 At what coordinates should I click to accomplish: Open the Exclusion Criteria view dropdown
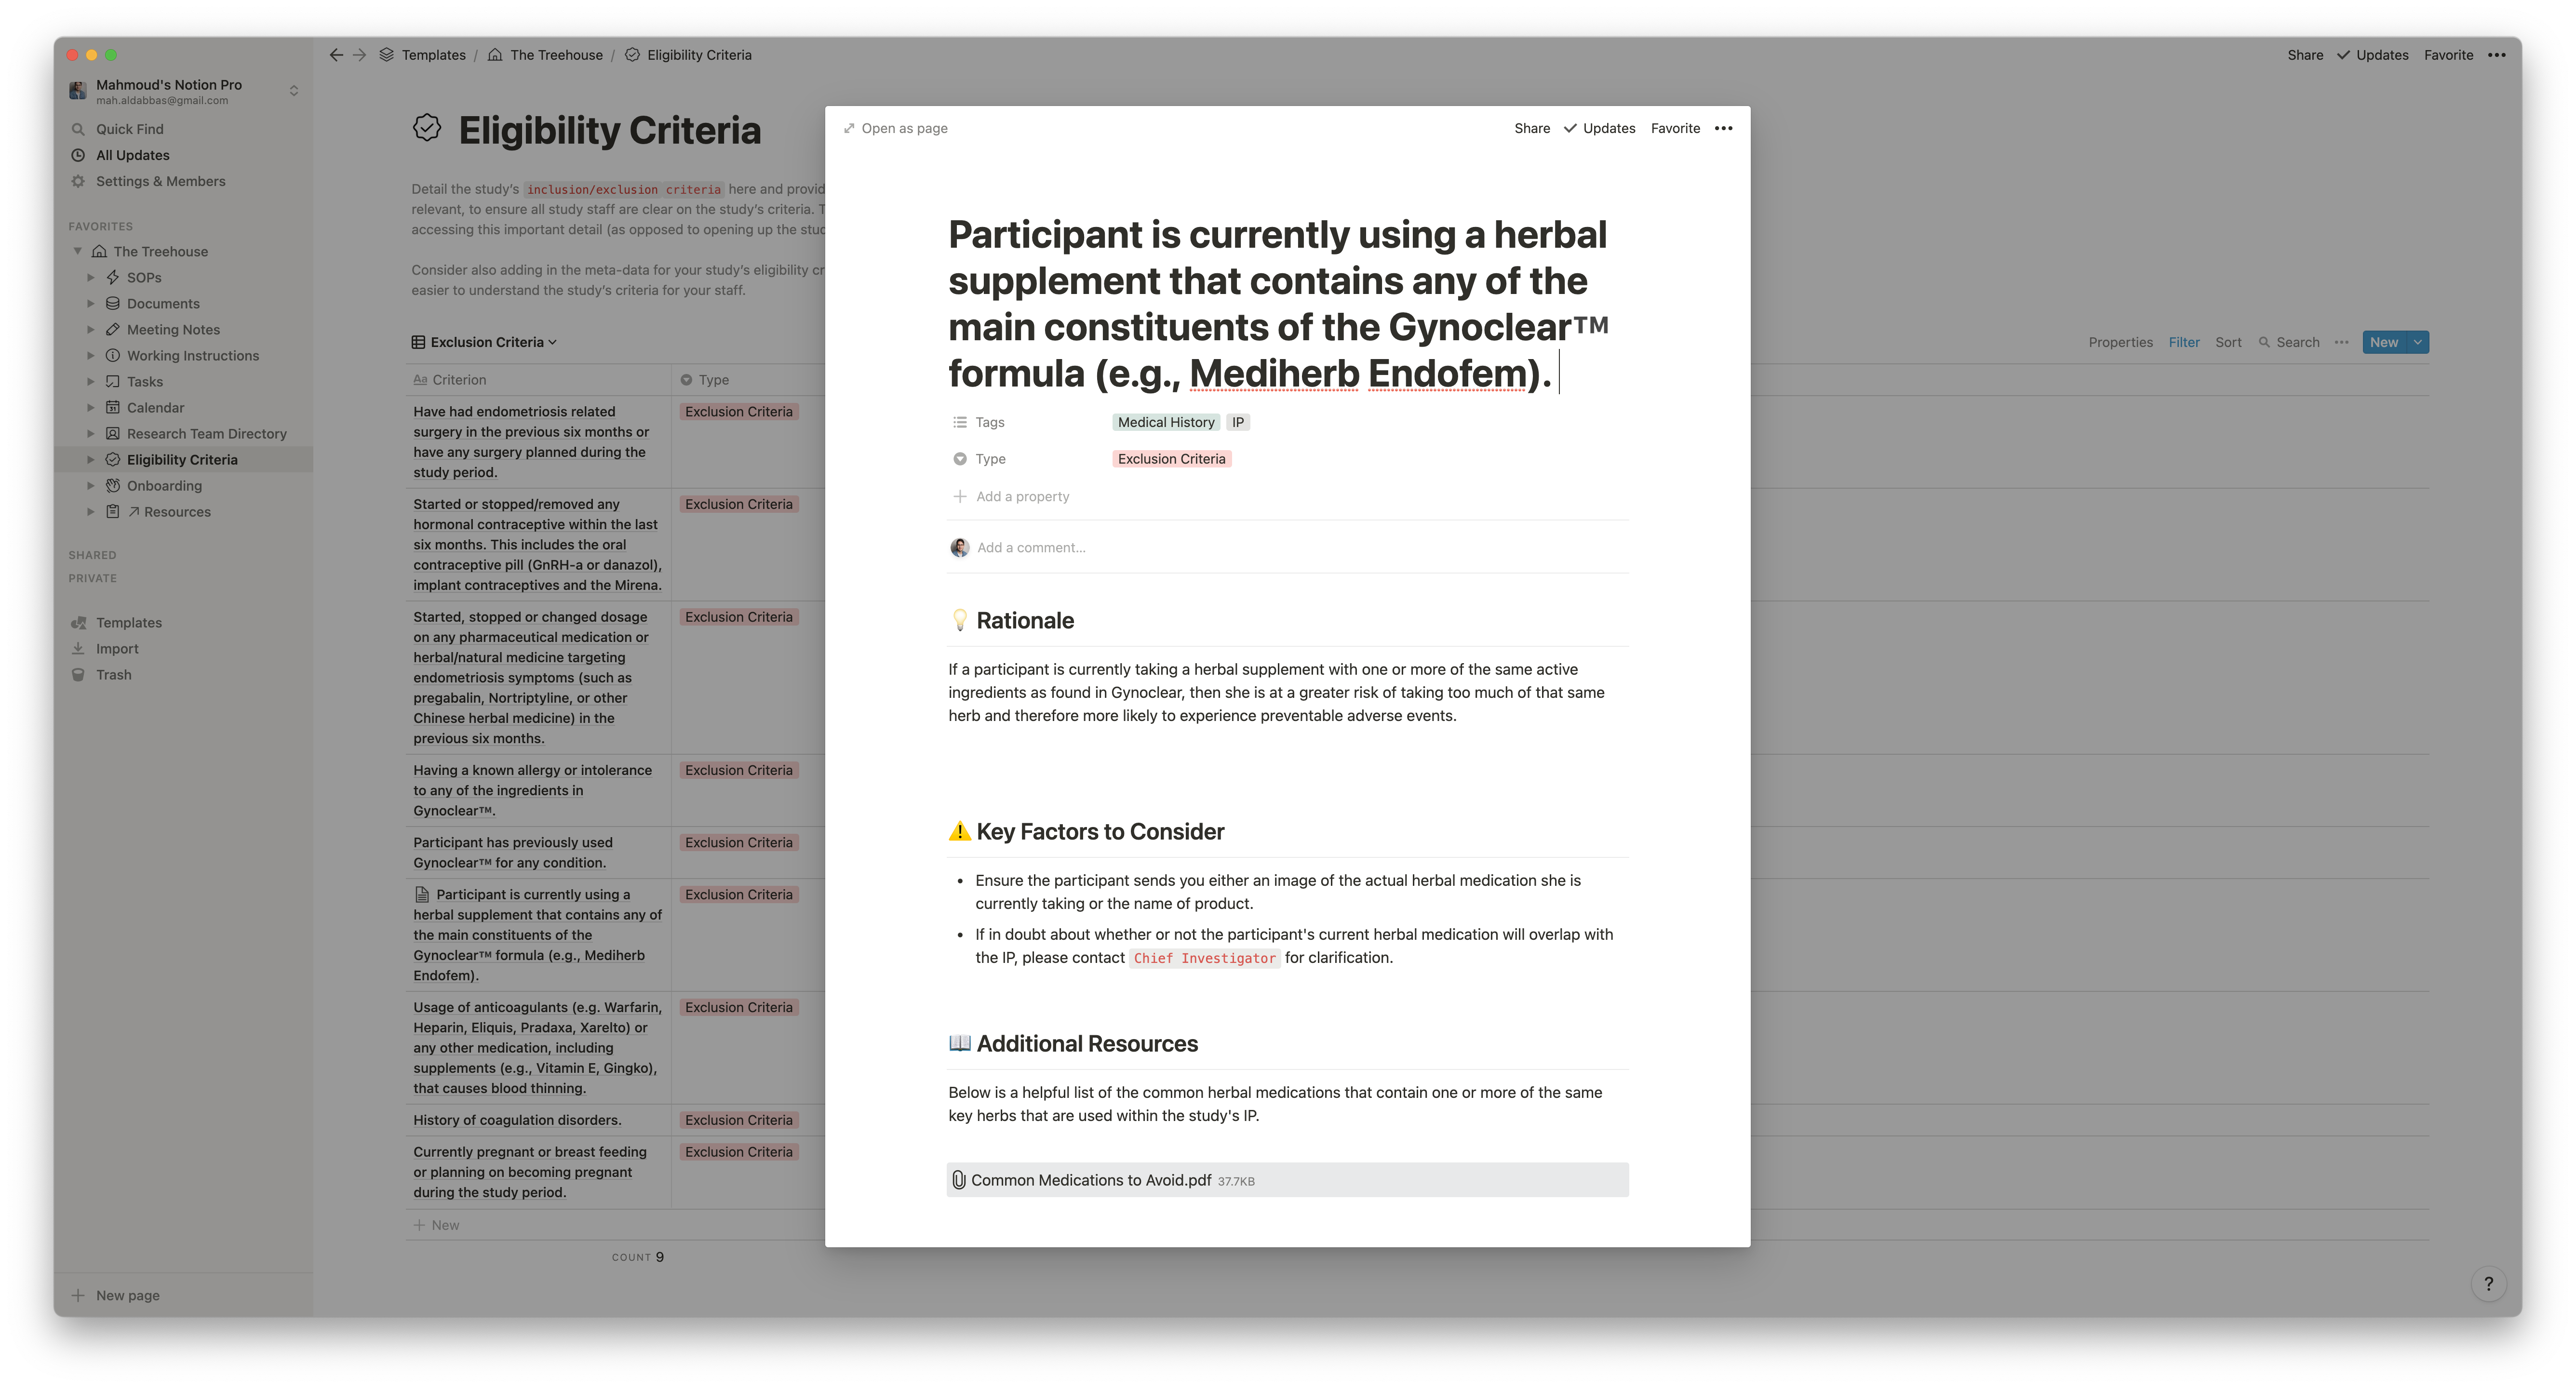pyautogui.click(x=485, y=342)
